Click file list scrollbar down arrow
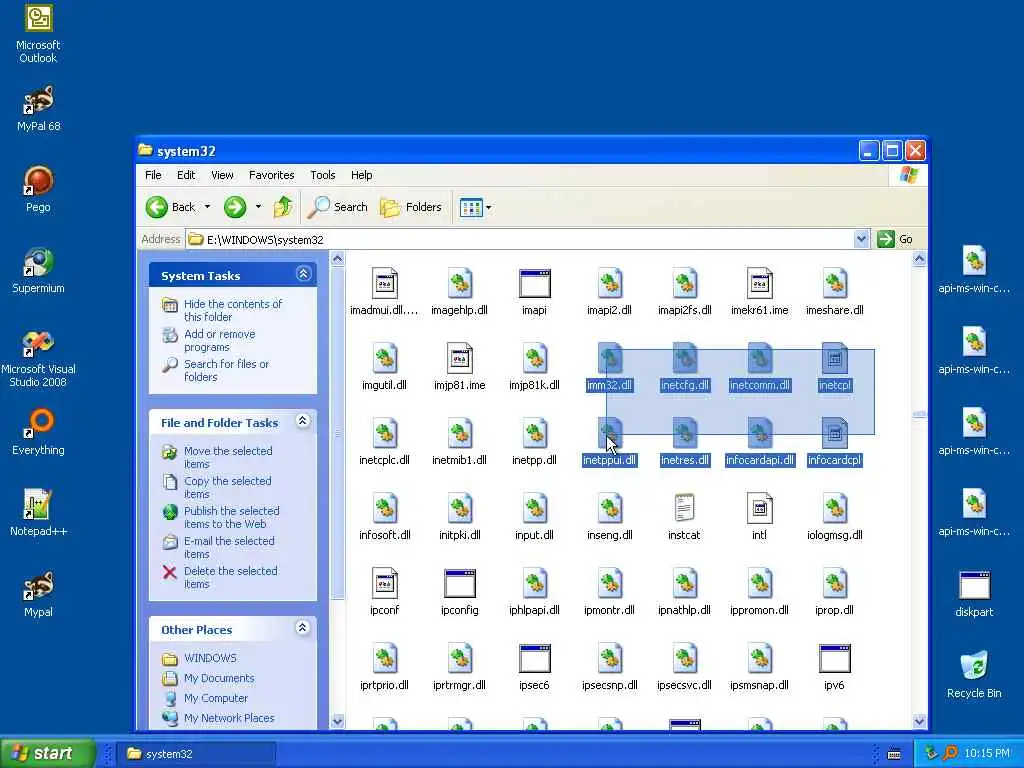The image size is (1024, 768). (x=919, y=722)
